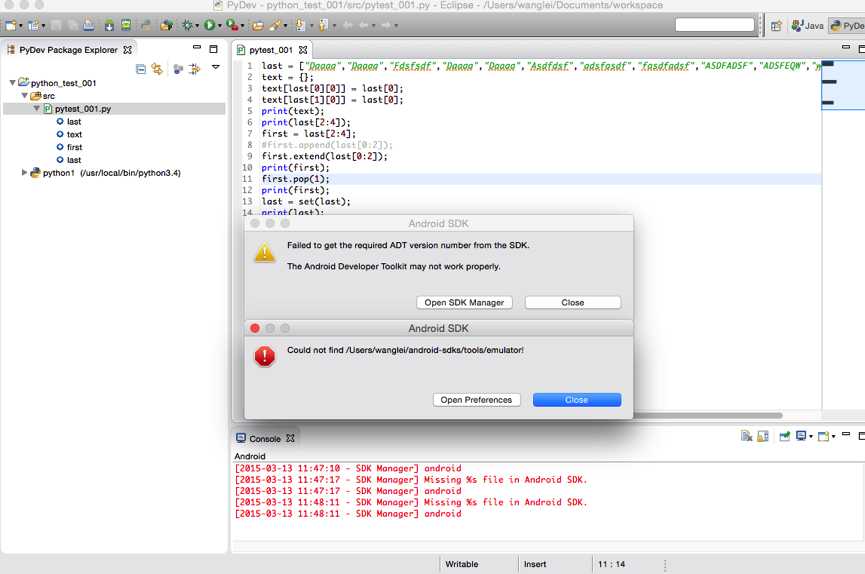The width and height of the screenshot is (865, 574).
Task: Close the pytest_001 editor tab
Action: point(303,50)
